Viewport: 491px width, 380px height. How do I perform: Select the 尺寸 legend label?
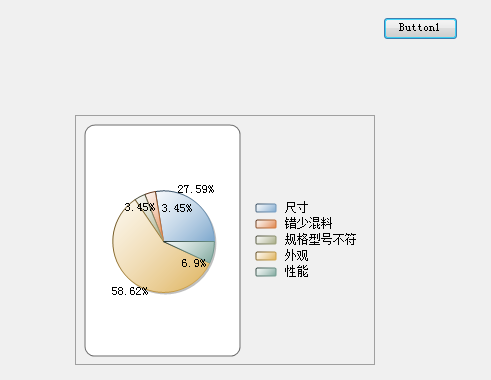[x=296, y=208]
